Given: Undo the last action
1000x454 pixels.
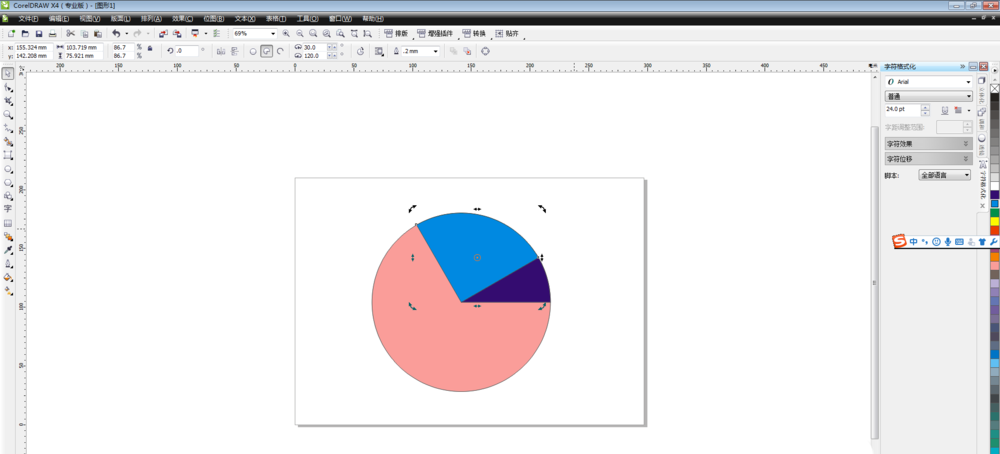Looking at the screenshot, I should 115,33.
